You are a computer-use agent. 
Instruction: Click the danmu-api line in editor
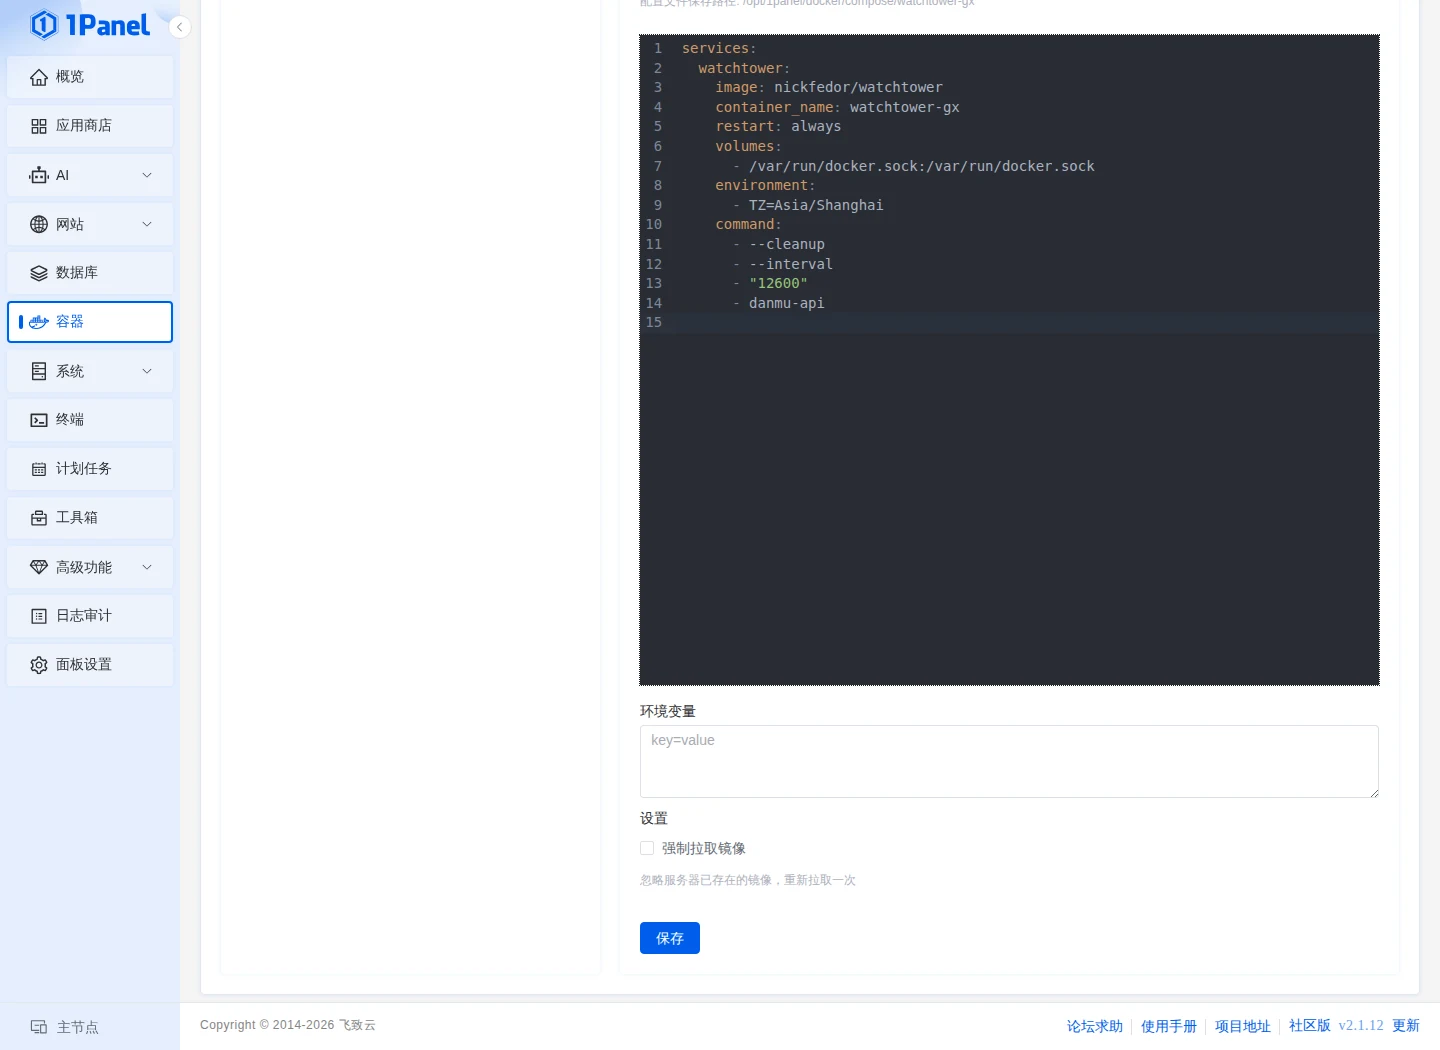787,303
